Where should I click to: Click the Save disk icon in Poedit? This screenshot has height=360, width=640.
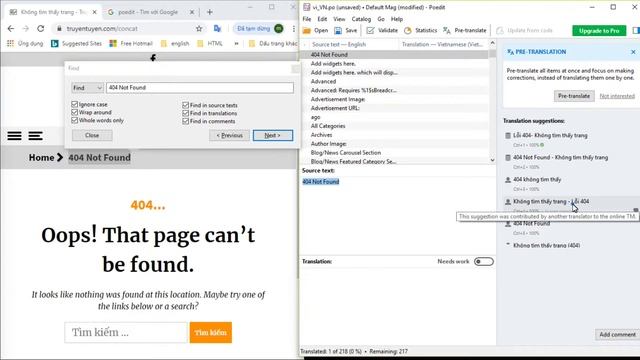[338, 31]
